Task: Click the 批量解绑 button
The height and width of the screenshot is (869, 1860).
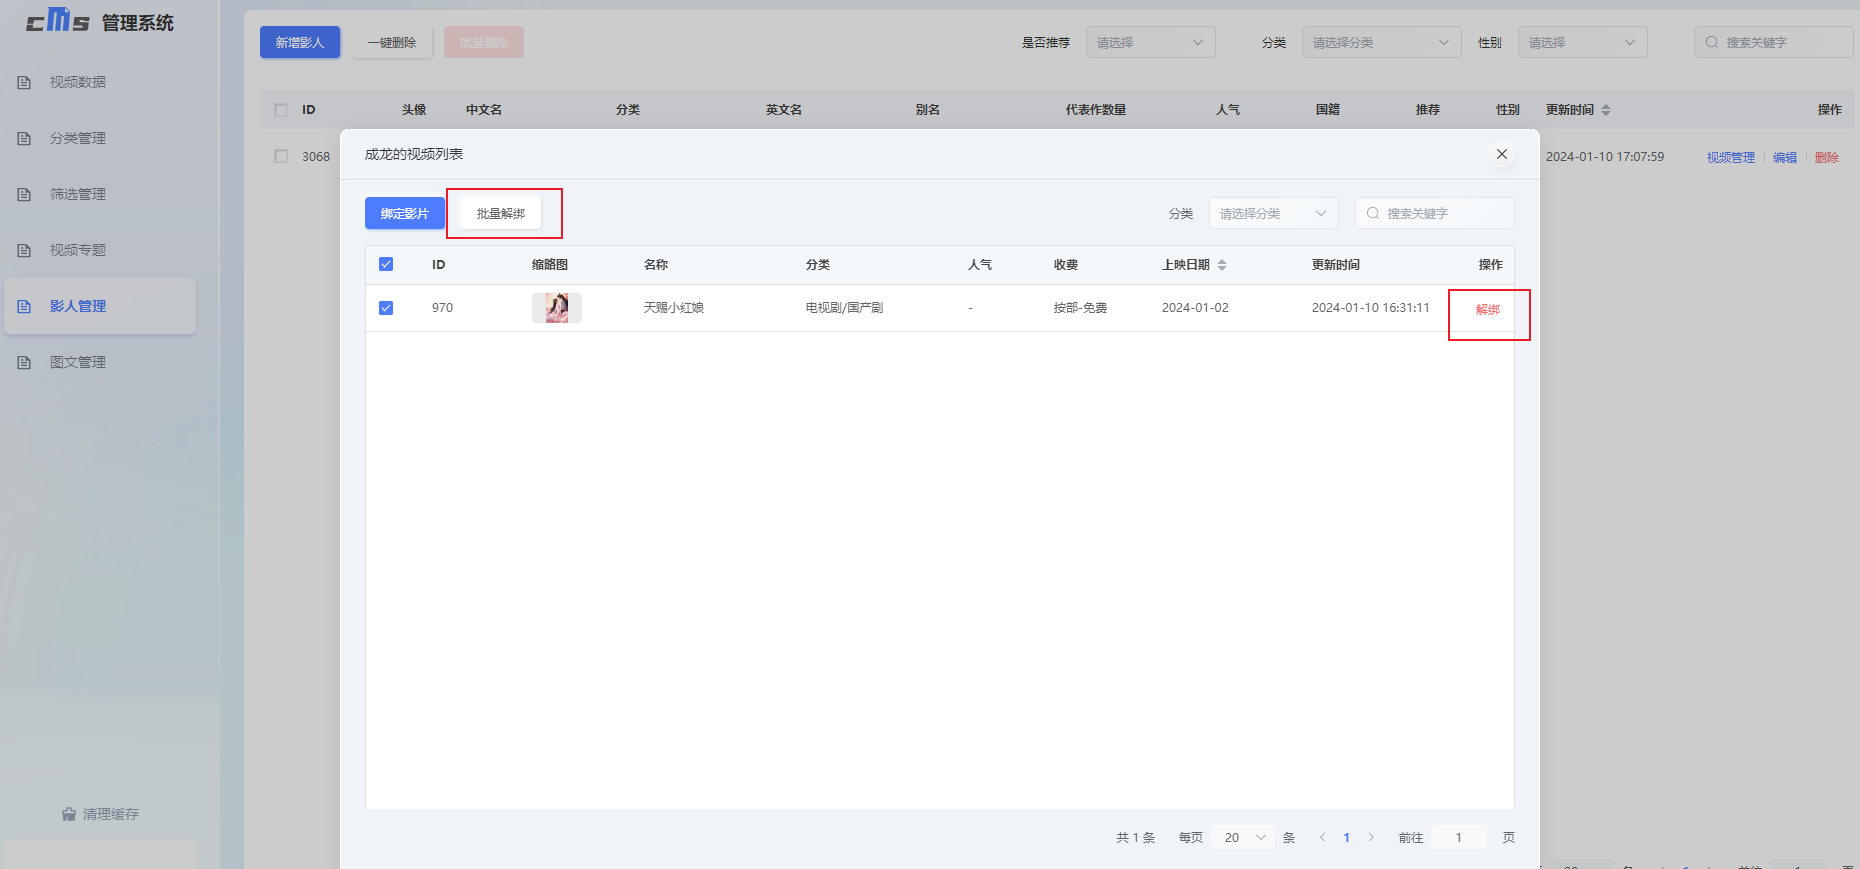Action: (x=500, y=213)
